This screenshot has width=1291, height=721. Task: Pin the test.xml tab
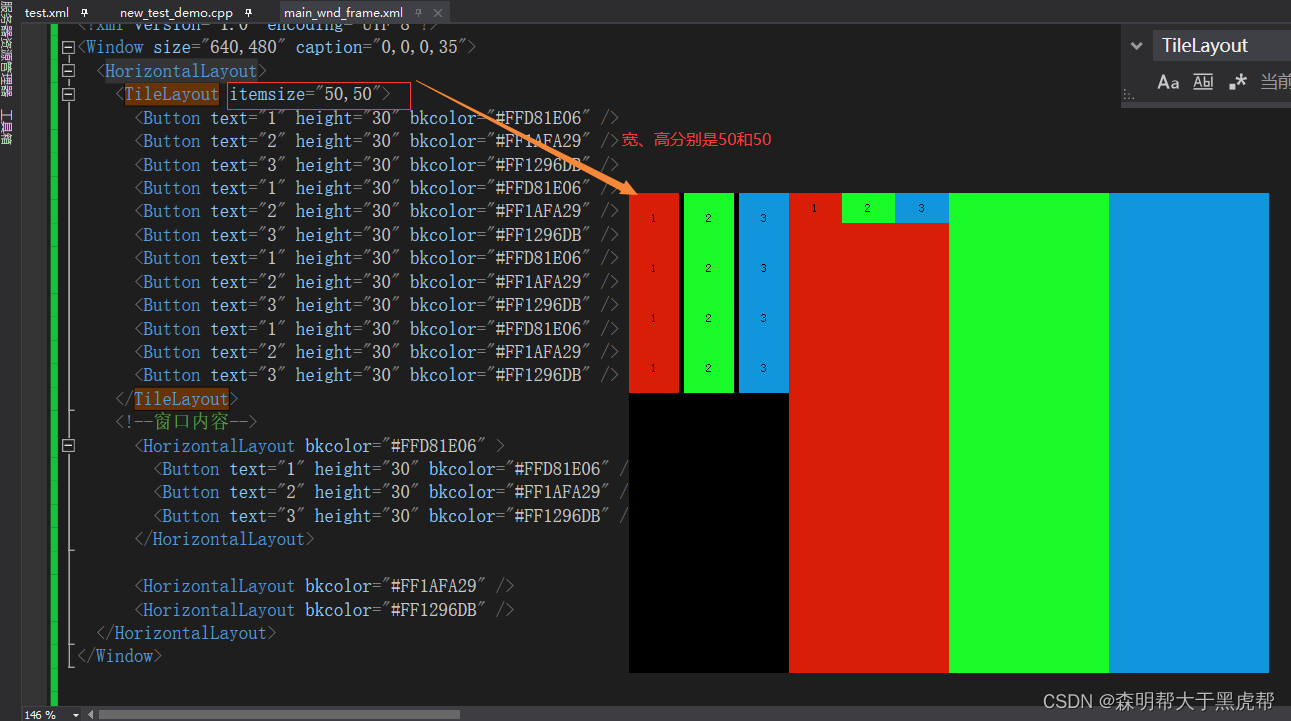84,12
